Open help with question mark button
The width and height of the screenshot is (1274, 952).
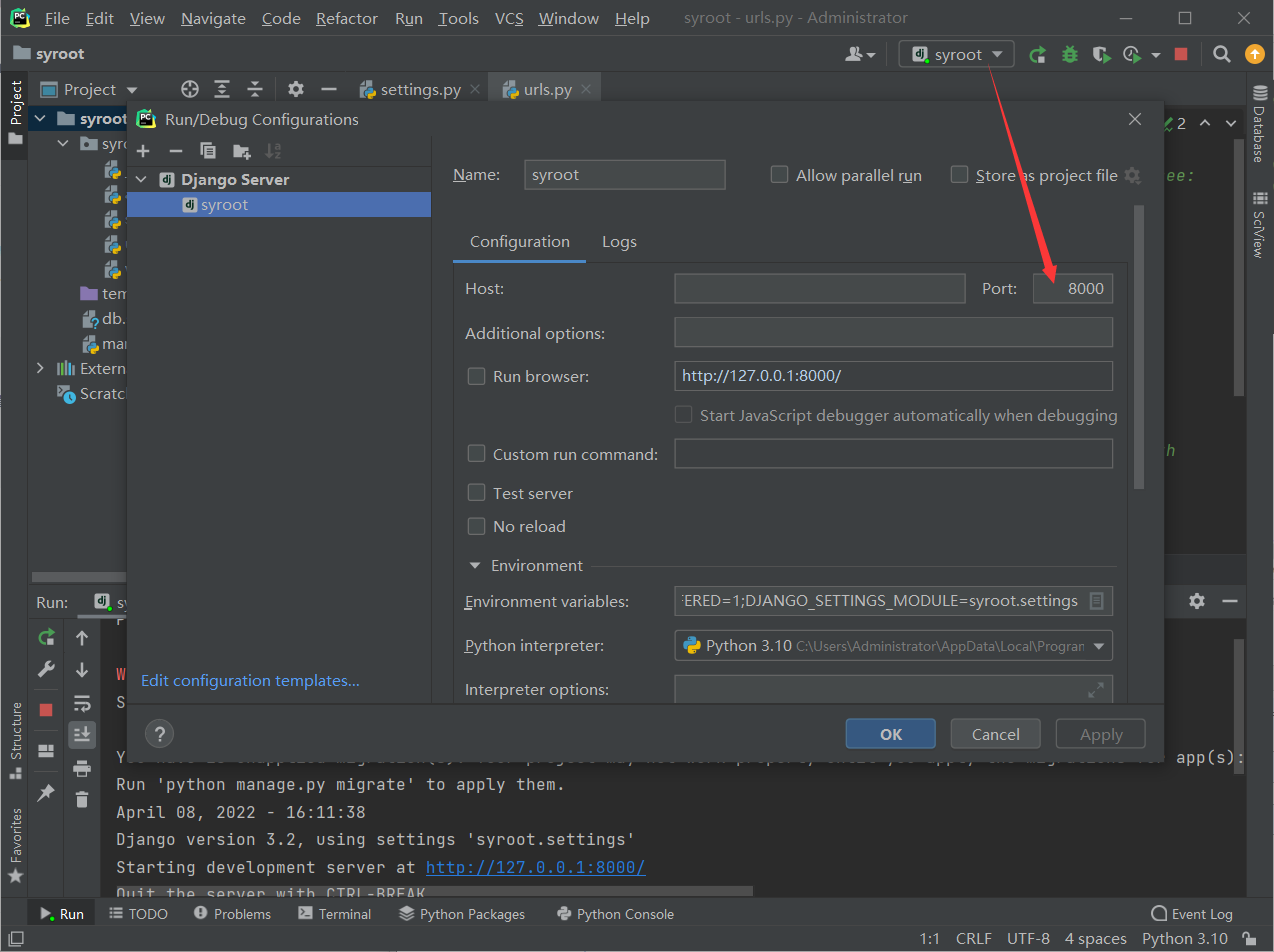[160, 734]
